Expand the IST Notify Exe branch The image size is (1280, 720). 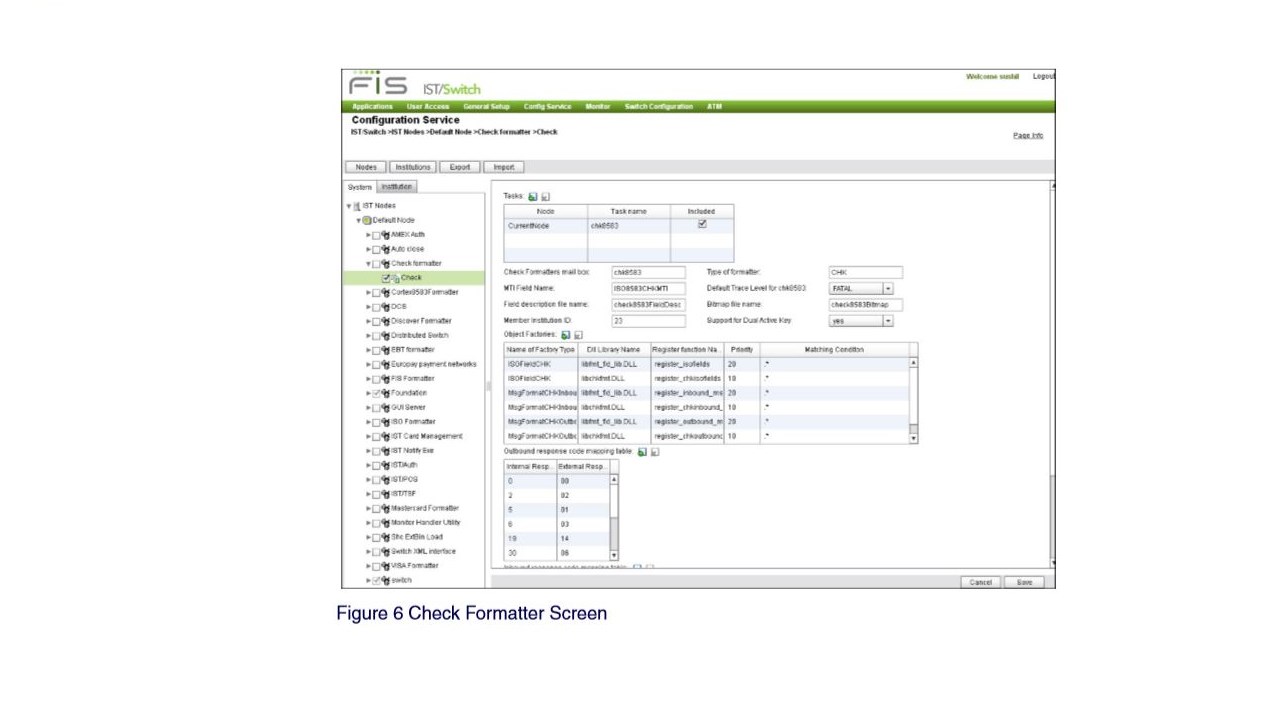[x=368, y=451]
